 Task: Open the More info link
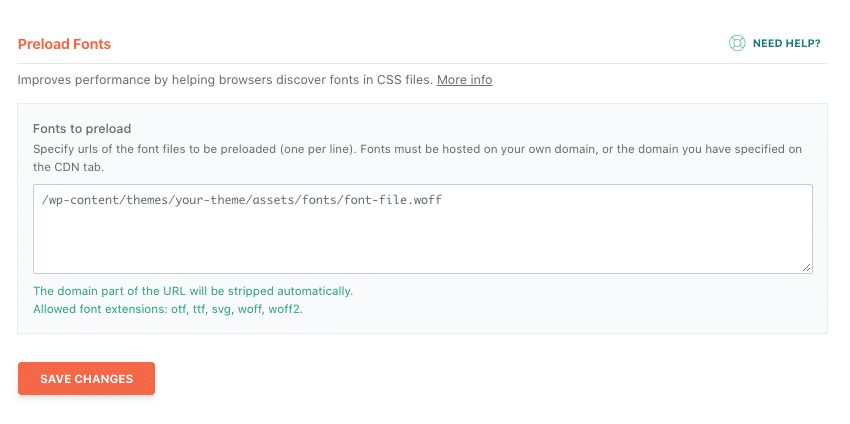point(464,79)
